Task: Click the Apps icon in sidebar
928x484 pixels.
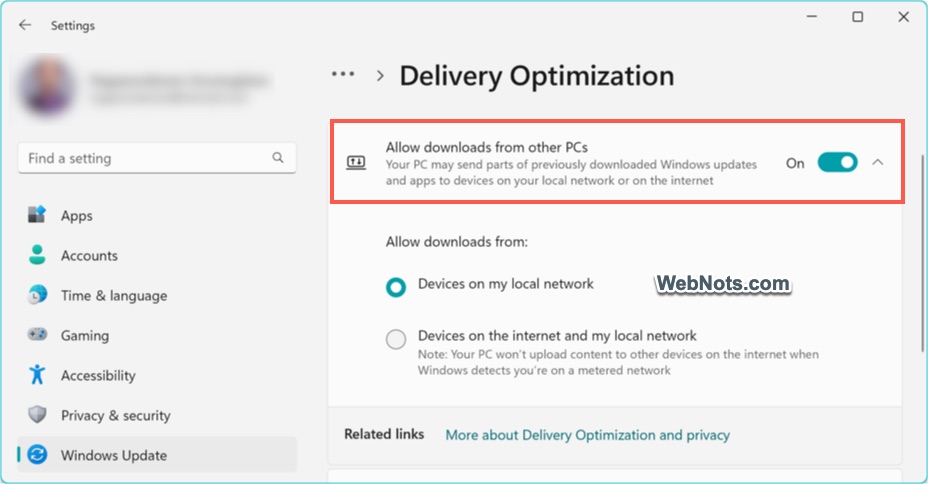Action: 38,215
